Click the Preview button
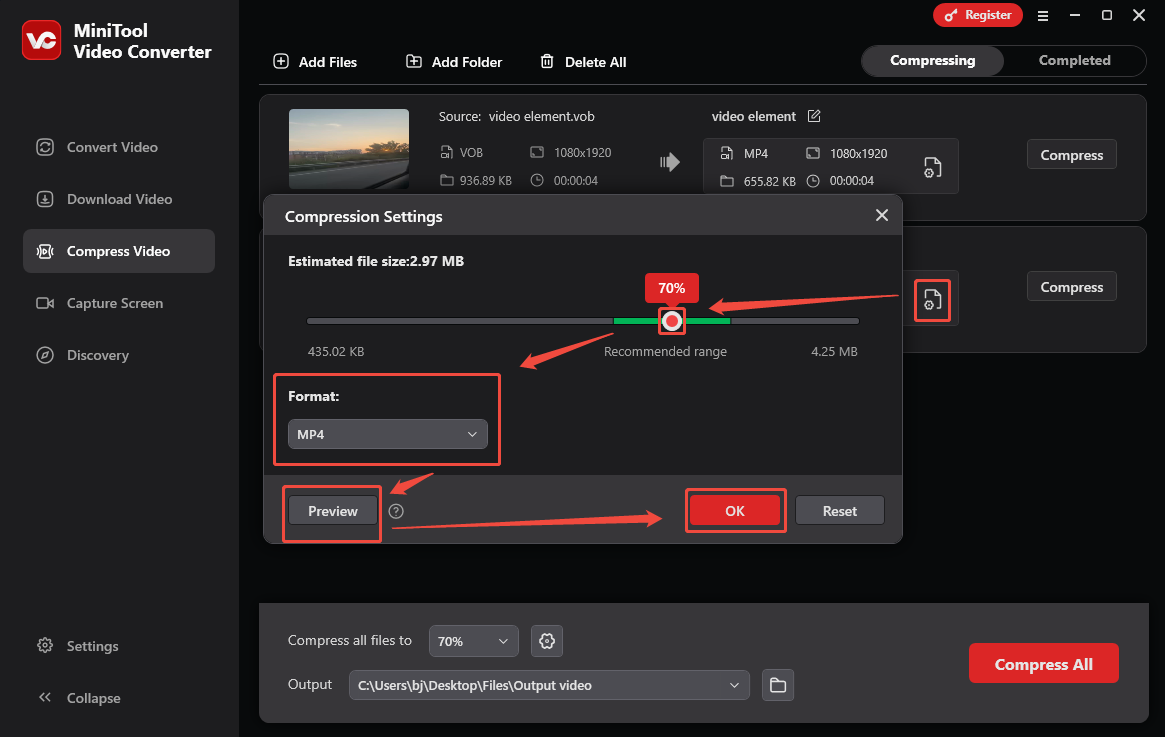The height and width of the screenshot is (737, 1165). pyautogui.click(x=333, y=511)
